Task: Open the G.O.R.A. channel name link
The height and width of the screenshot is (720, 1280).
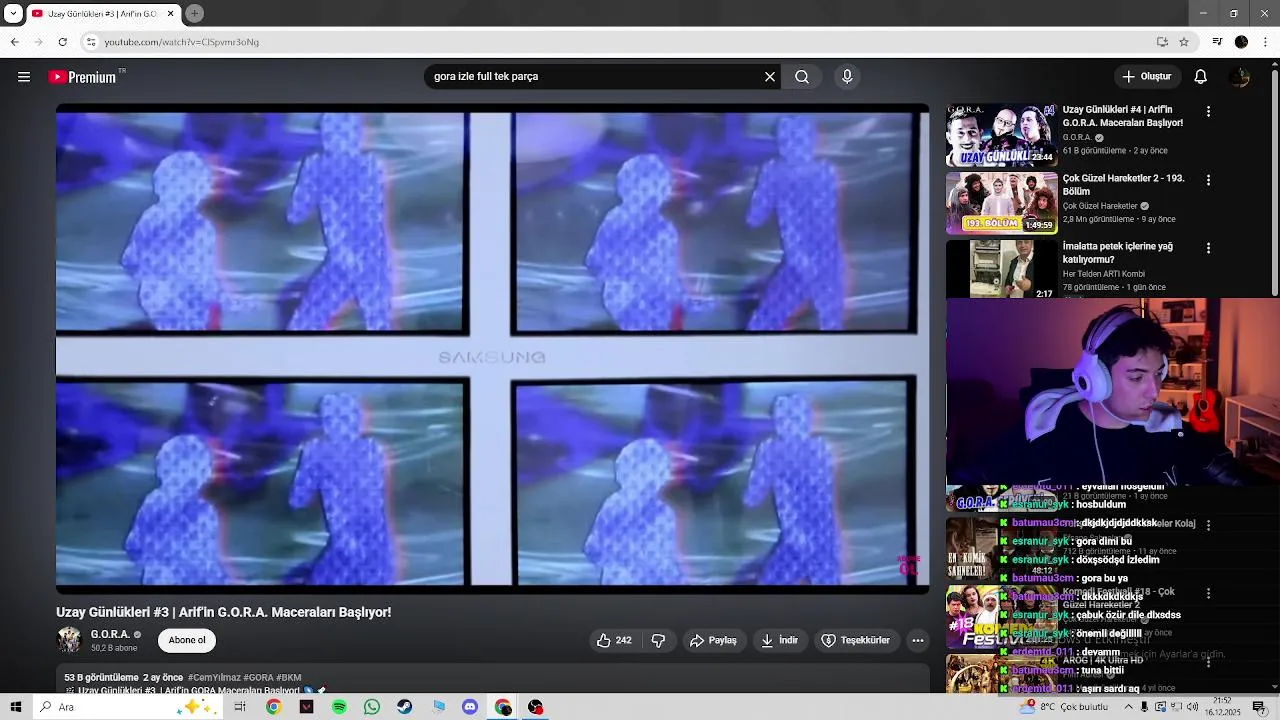Action: [x=110, y=634]
